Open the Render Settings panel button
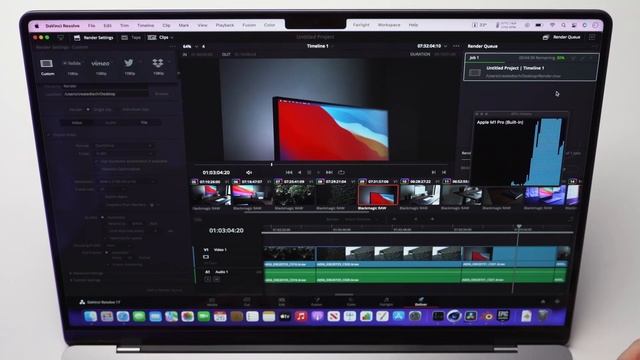The width and height of the screenshot is (640, 360). [94, 38]
